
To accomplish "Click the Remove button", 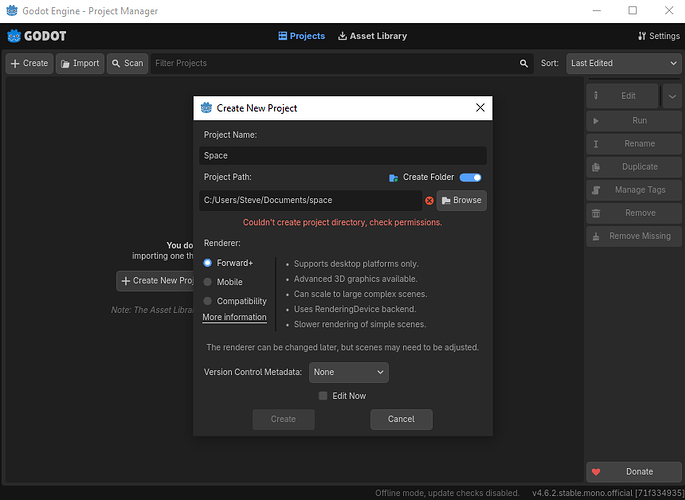I will pyautogui.click(x=634, y=213).
